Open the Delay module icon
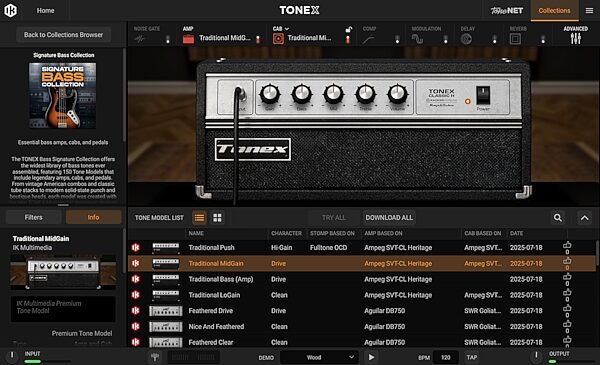Screen dimensions: 600x365 coord(466,39)
